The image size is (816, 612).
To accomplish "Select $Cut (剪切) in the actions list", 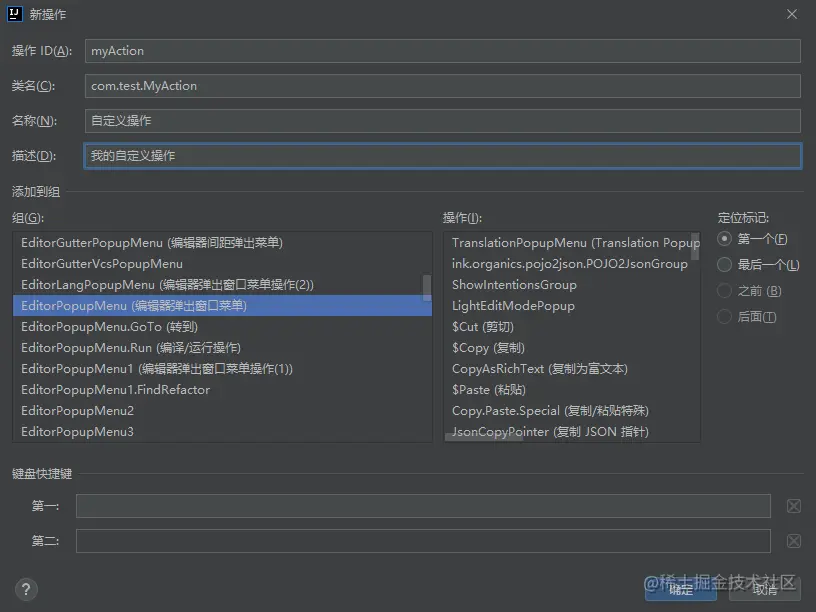I will (x=571, y=327).
